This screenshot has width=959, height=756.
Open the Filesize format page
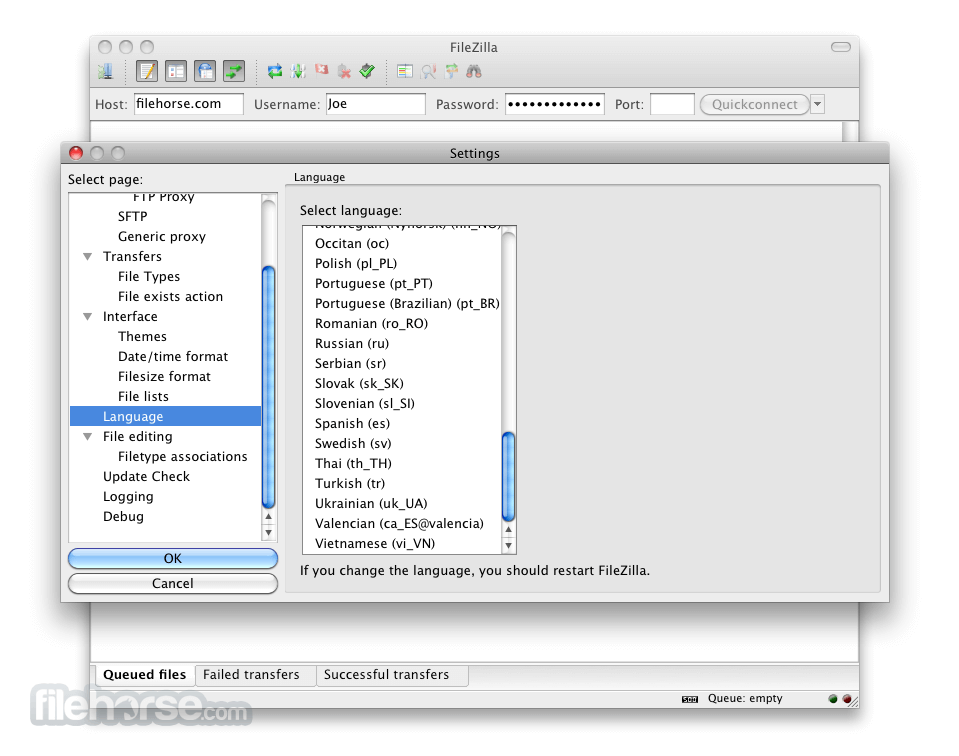coord(165,377)
